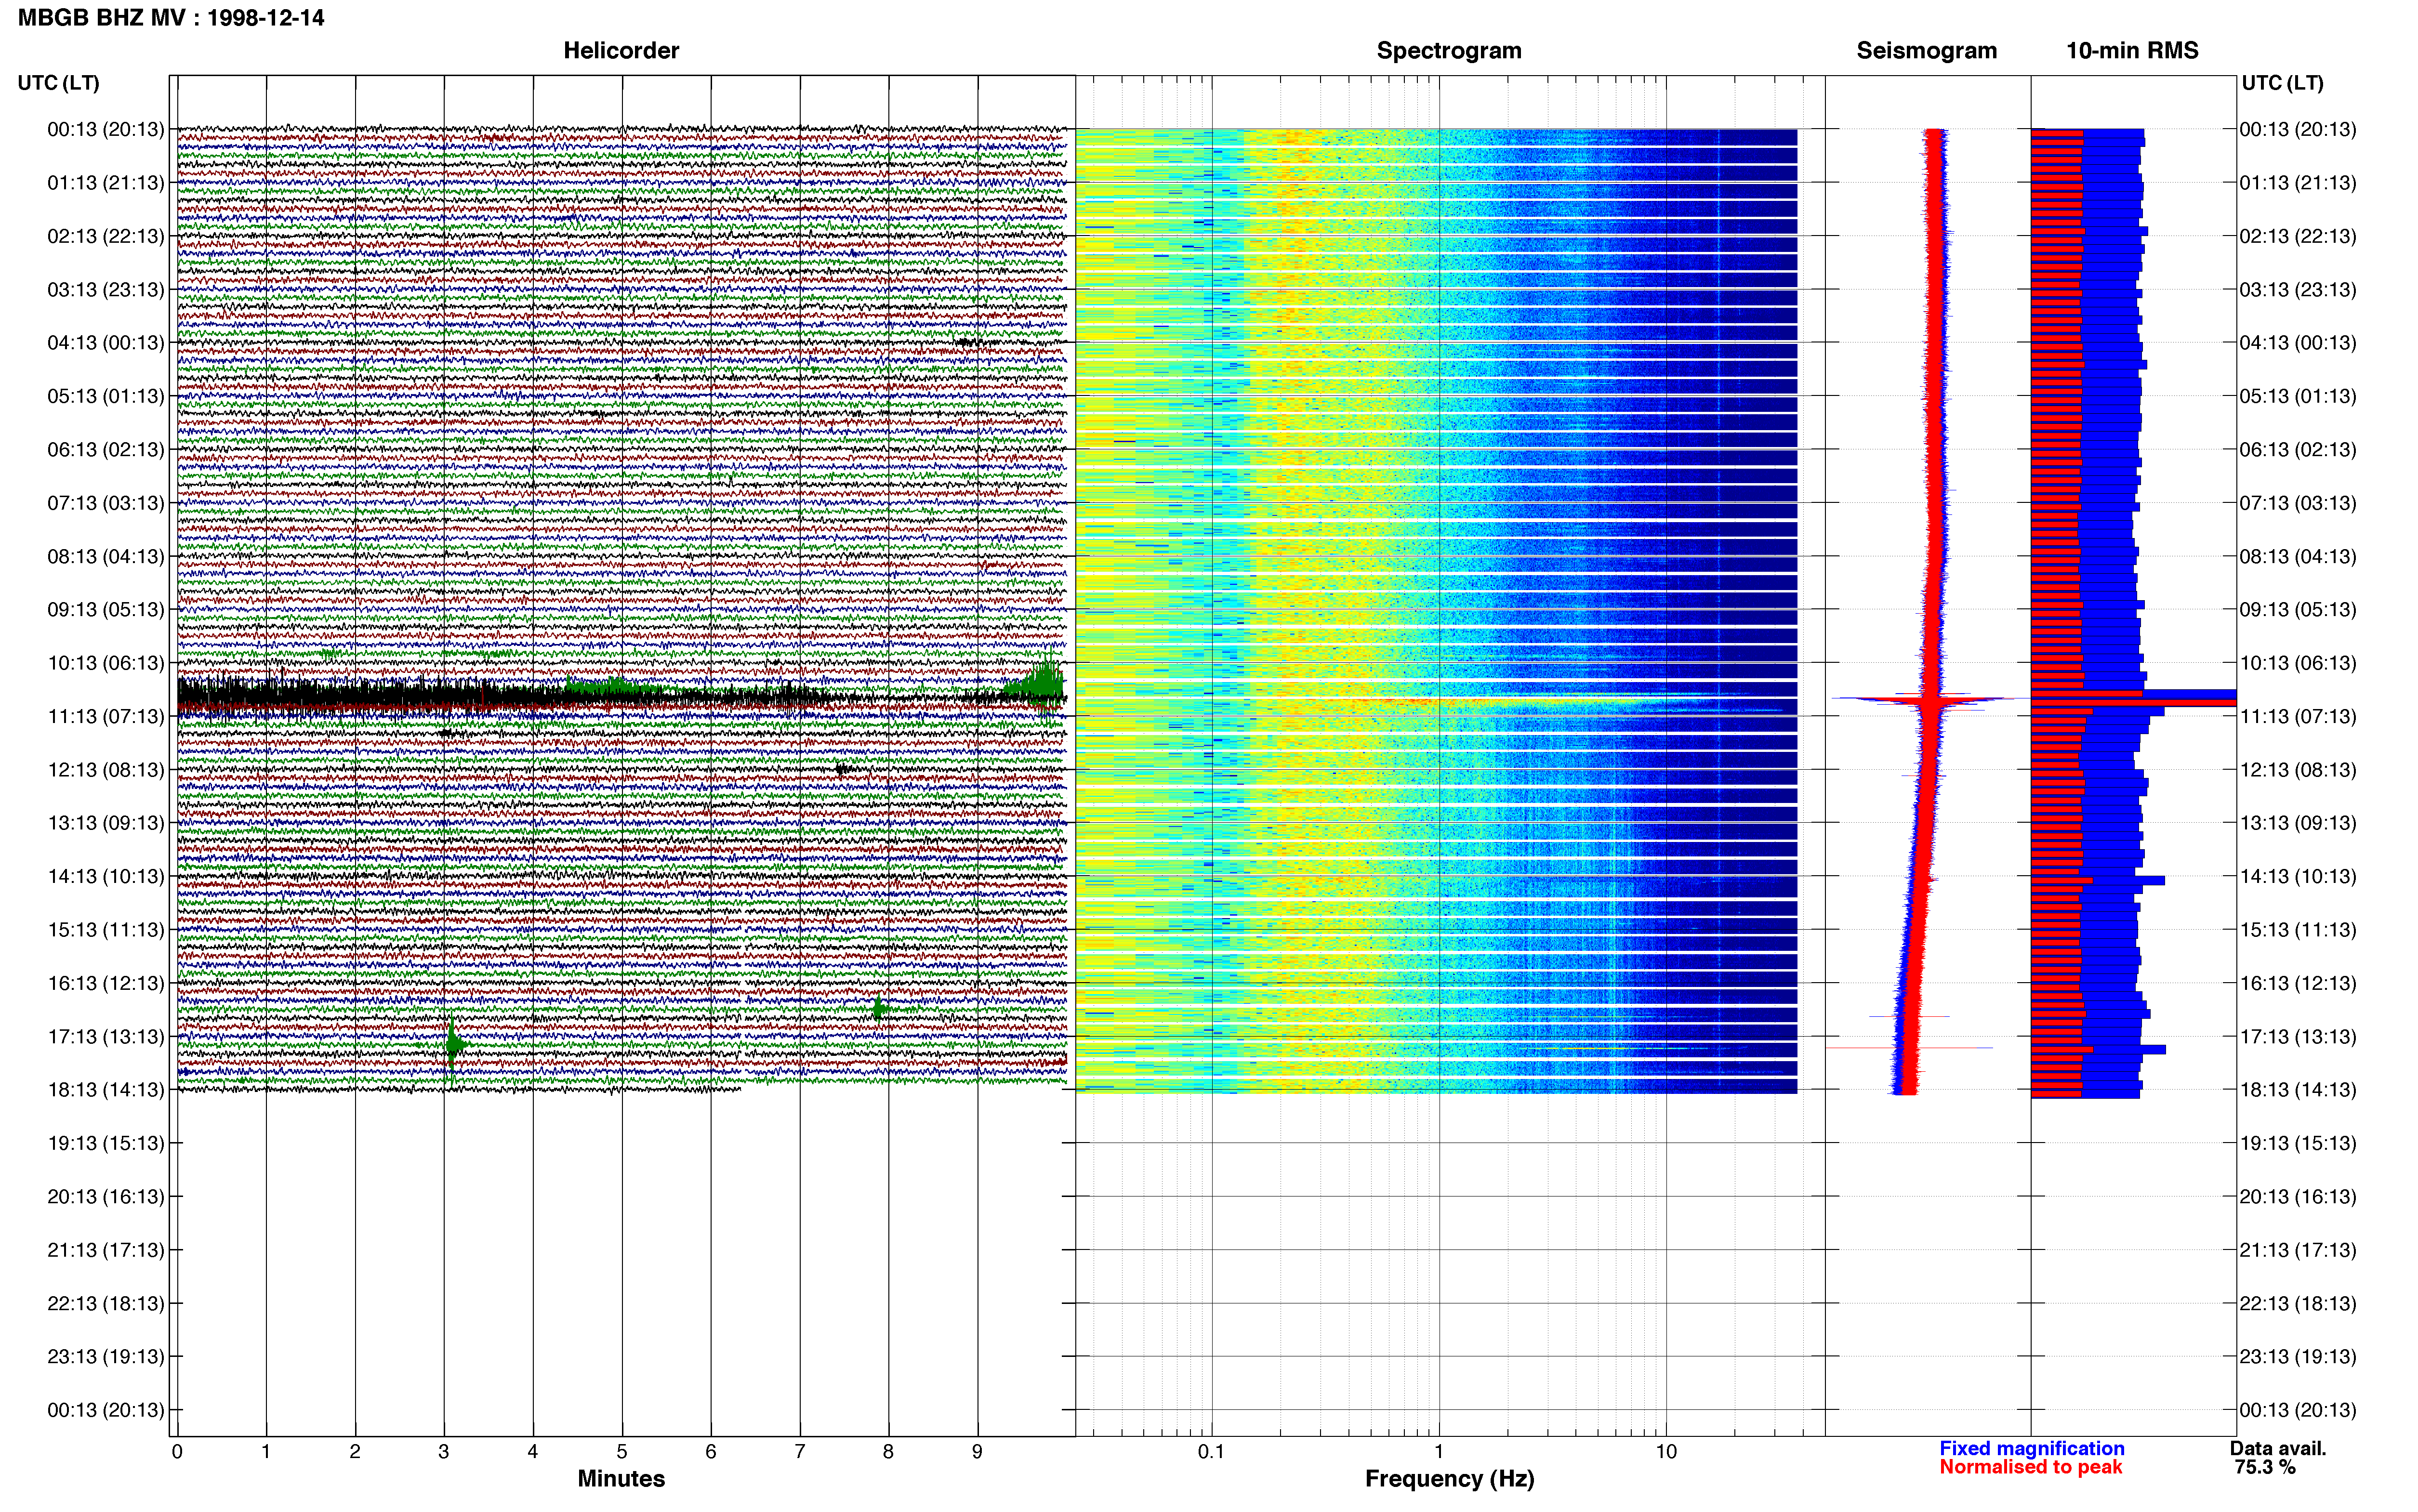Click the frequency tick label 0.1
Viewport: 2418px width, 1512px height.
coord(1211,1452)
